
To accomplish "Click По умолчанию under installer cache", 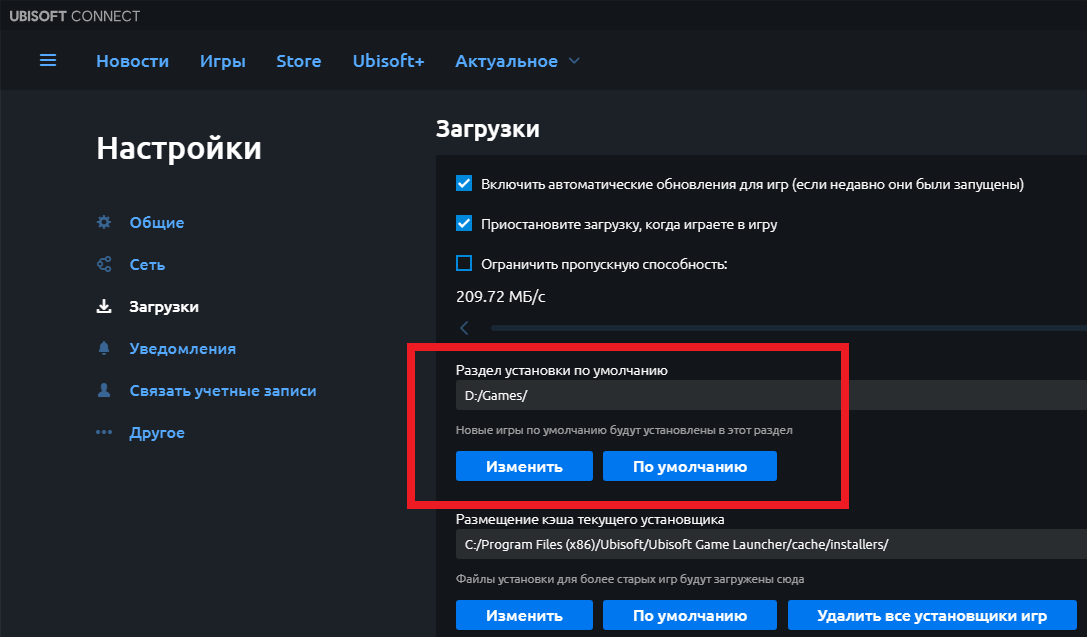I will pos(690,615).
